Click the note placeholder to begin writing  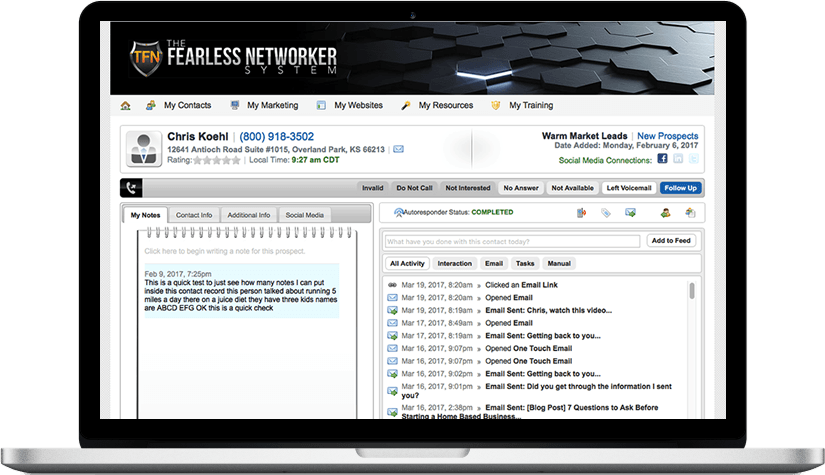tap(225, 251)
